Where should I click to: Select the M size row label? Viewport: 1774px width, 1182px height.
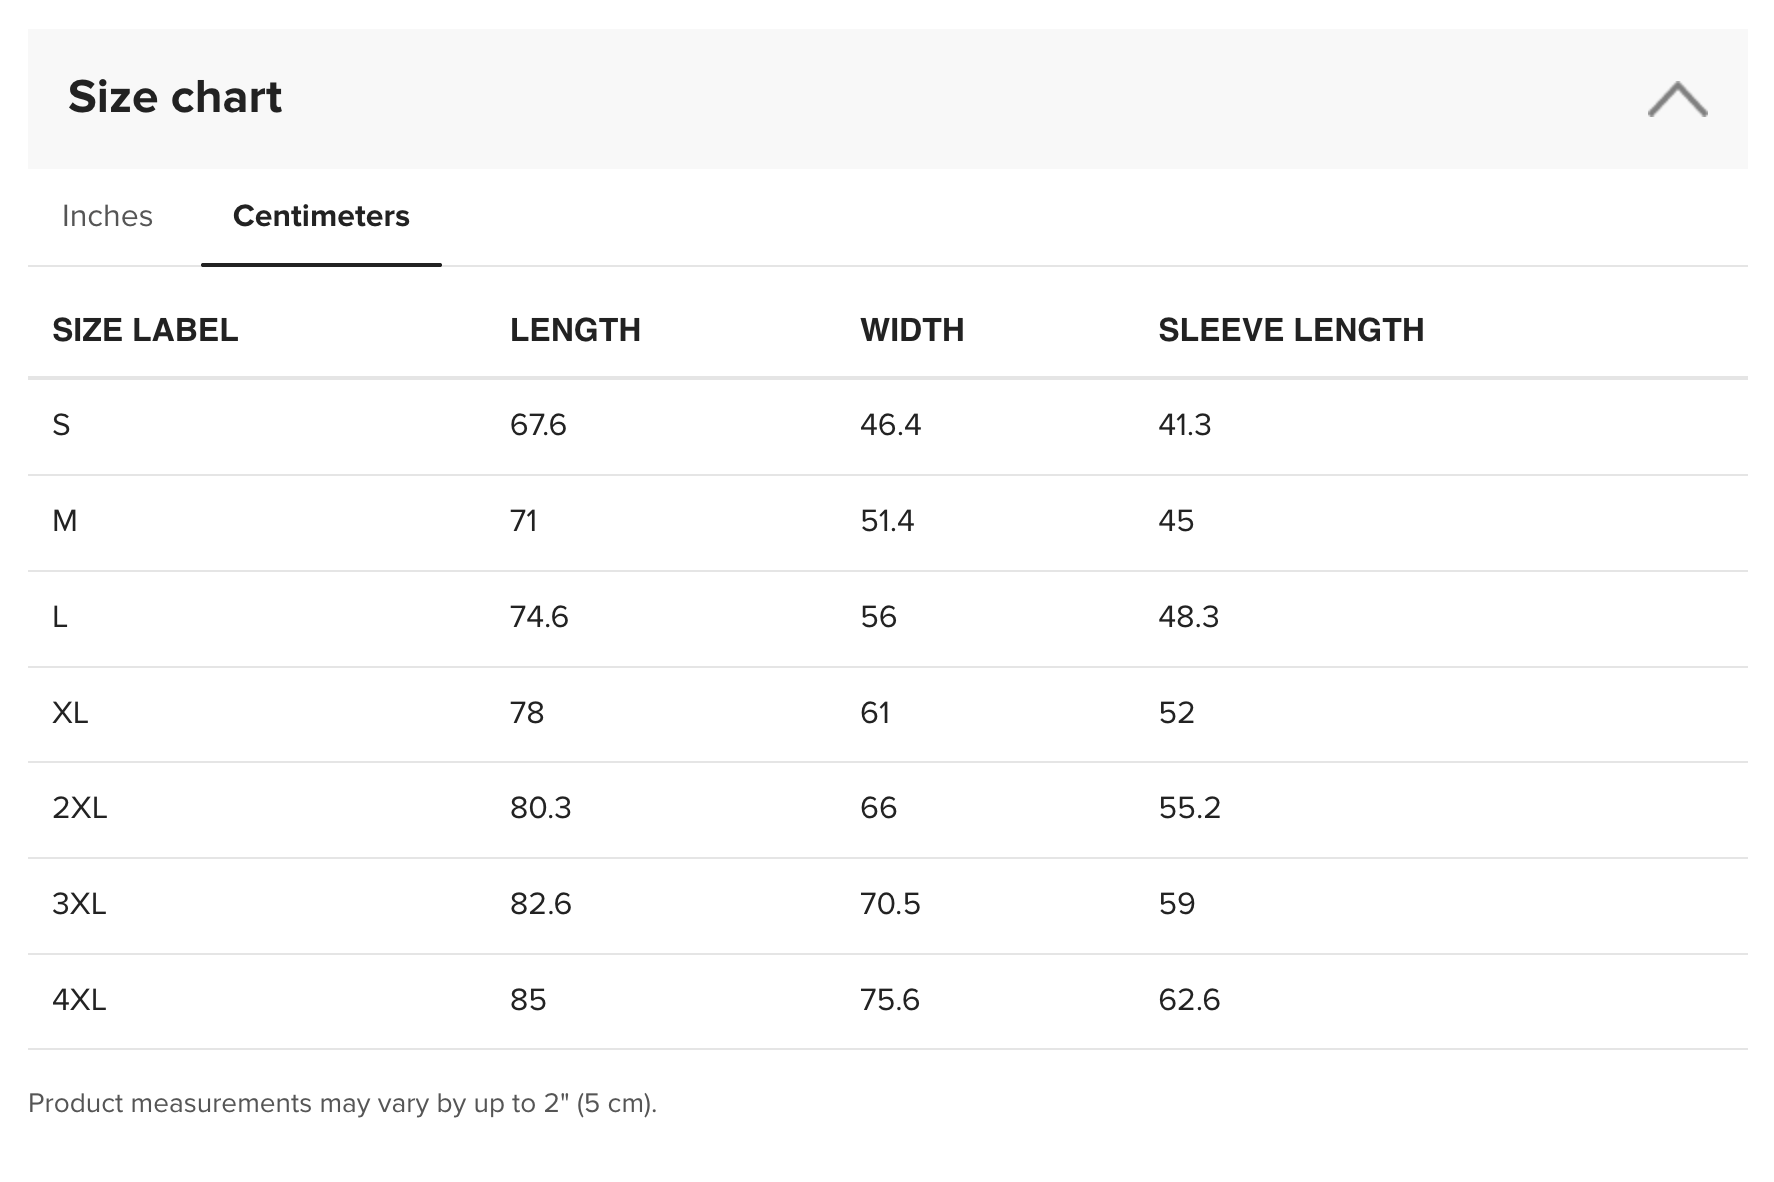tap(64, 521)
